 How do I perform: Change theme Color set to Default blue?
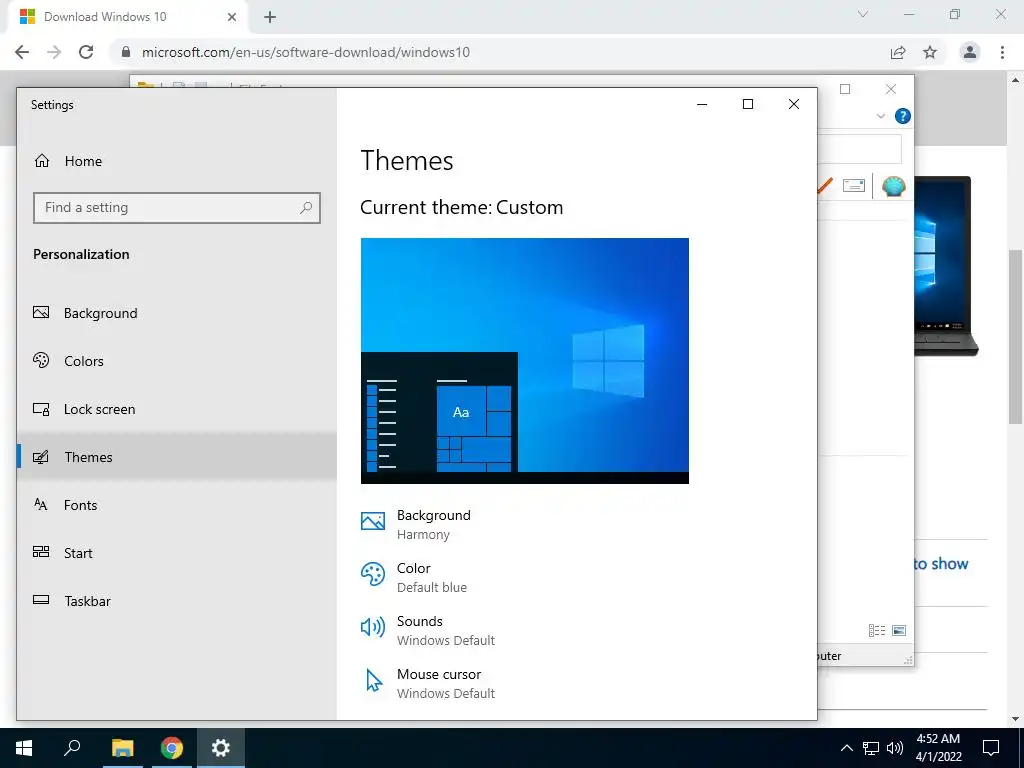[x=414, y=577]
